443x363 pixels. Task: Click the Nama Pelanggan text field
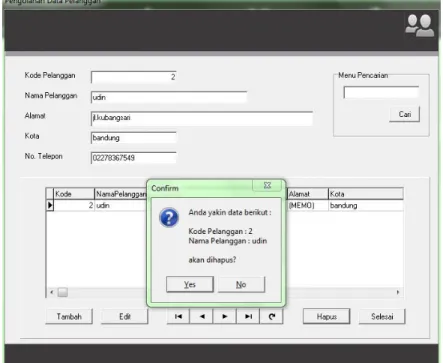169,97
